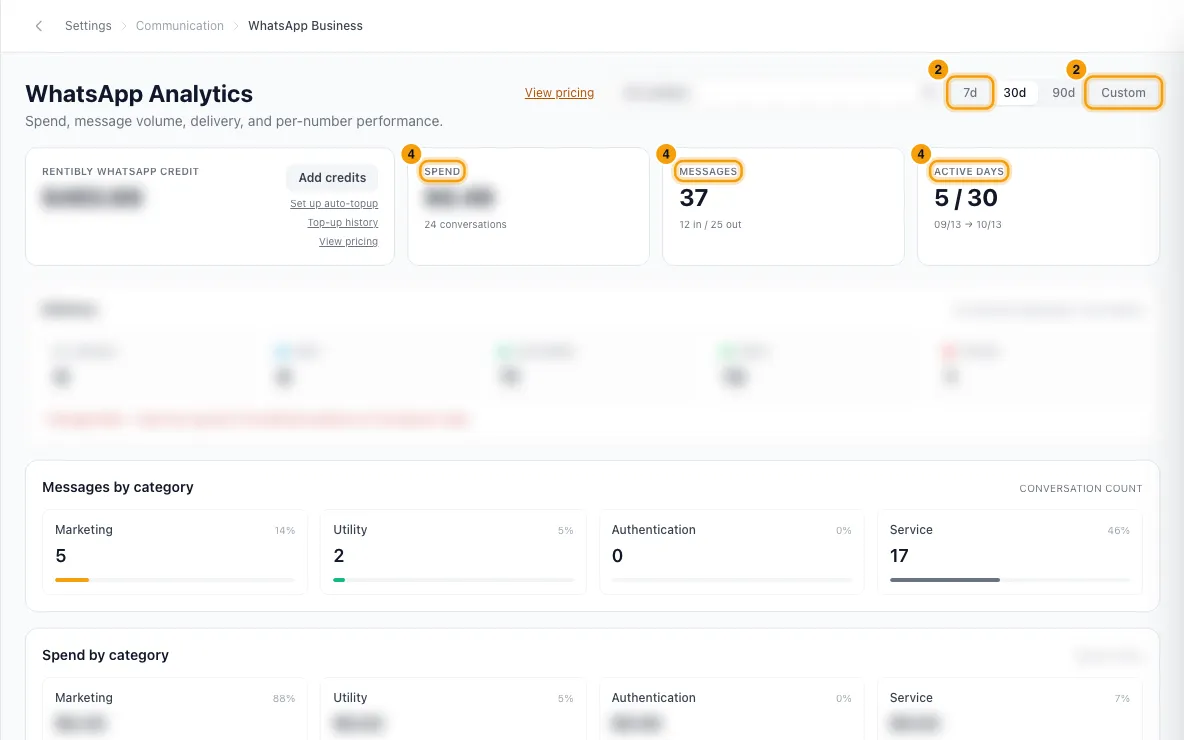
Task: Select WhatsApp Business breadcrumb item
Action: pos(305,26)
